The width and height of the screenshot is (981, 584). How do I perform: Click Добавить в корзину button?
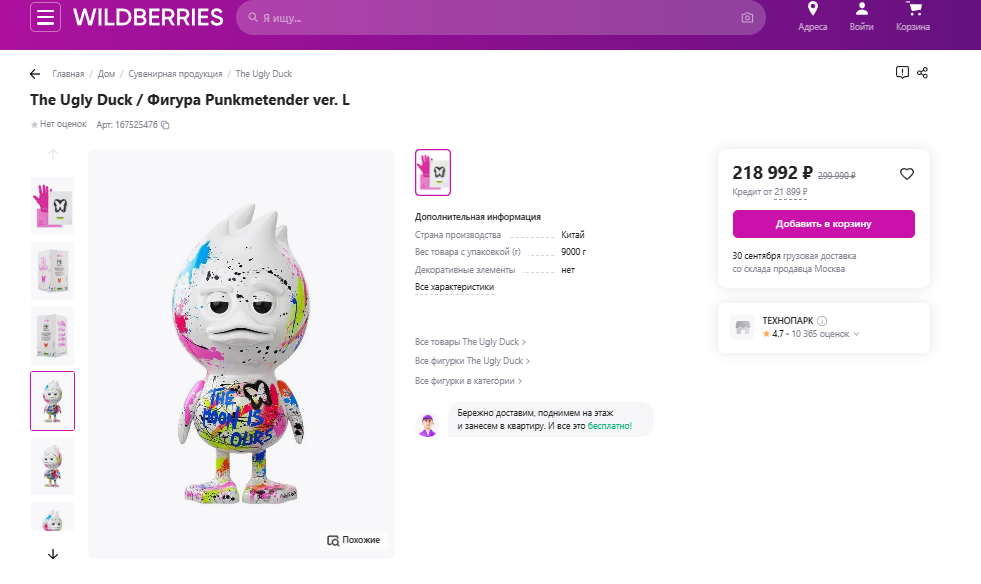pyautogui.click(x=823, y=224)
